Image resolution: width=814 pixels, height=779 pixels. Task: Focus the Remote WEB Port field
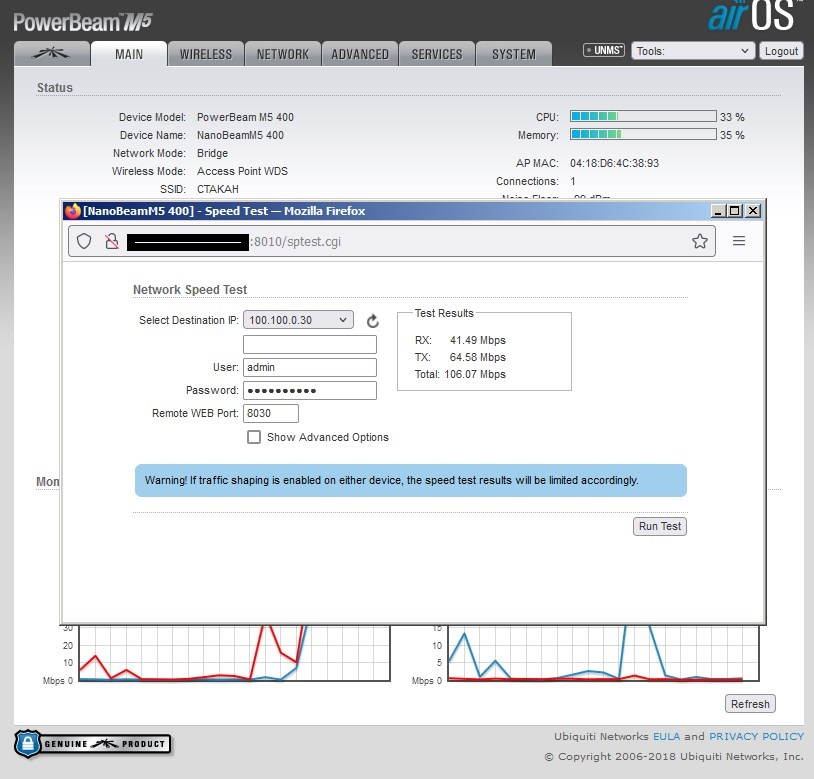point(270,413)
